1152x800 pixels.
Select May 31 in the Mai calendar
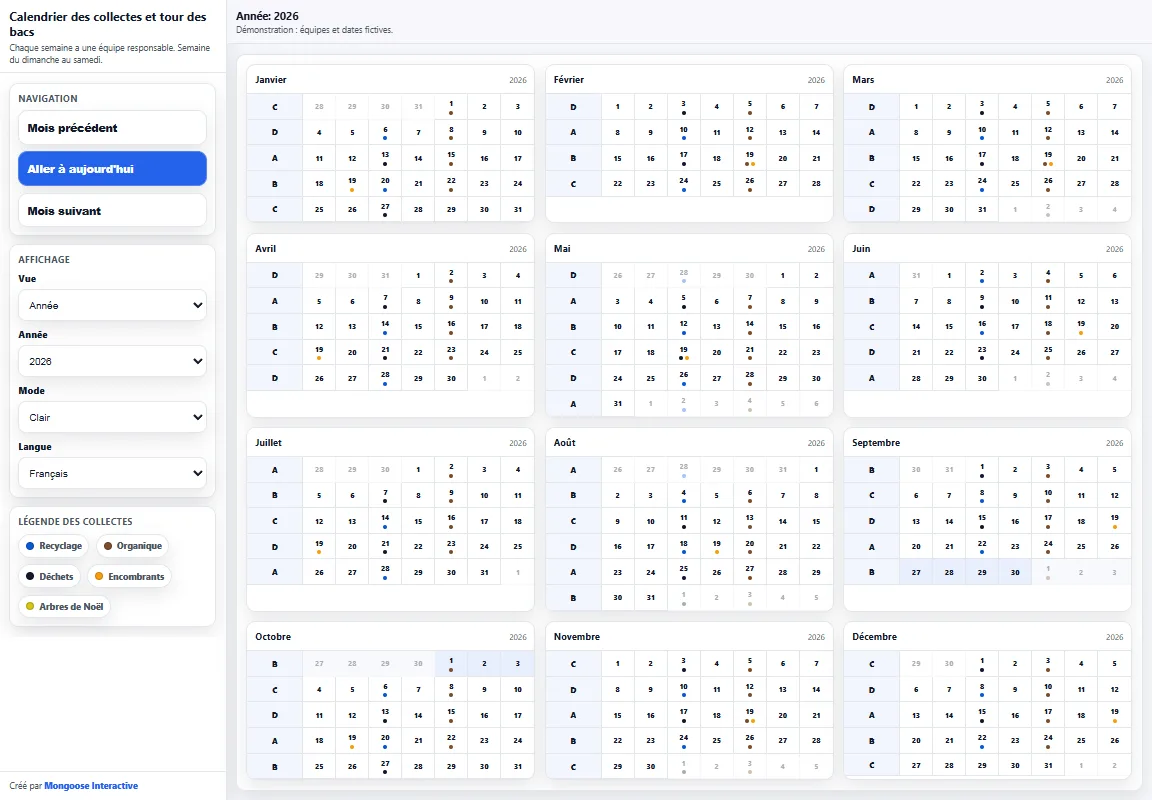[618, 403]
